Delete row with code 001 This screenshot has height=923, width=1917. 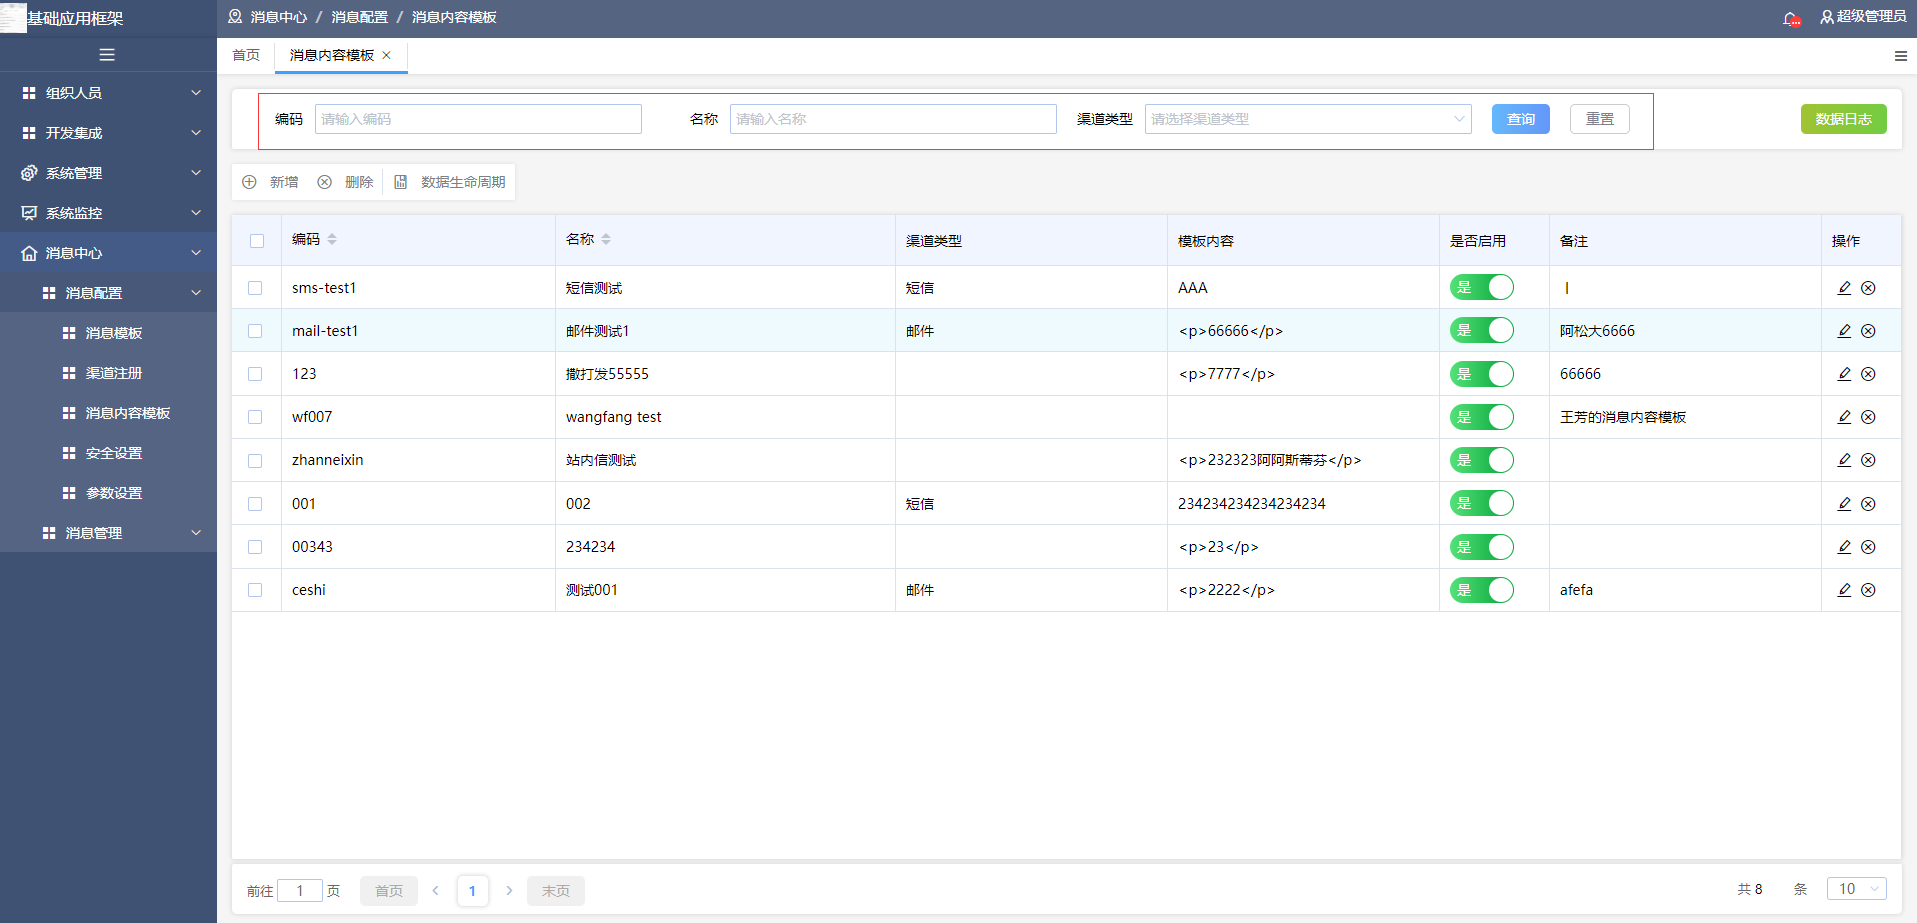click(x=1868, y=504)
